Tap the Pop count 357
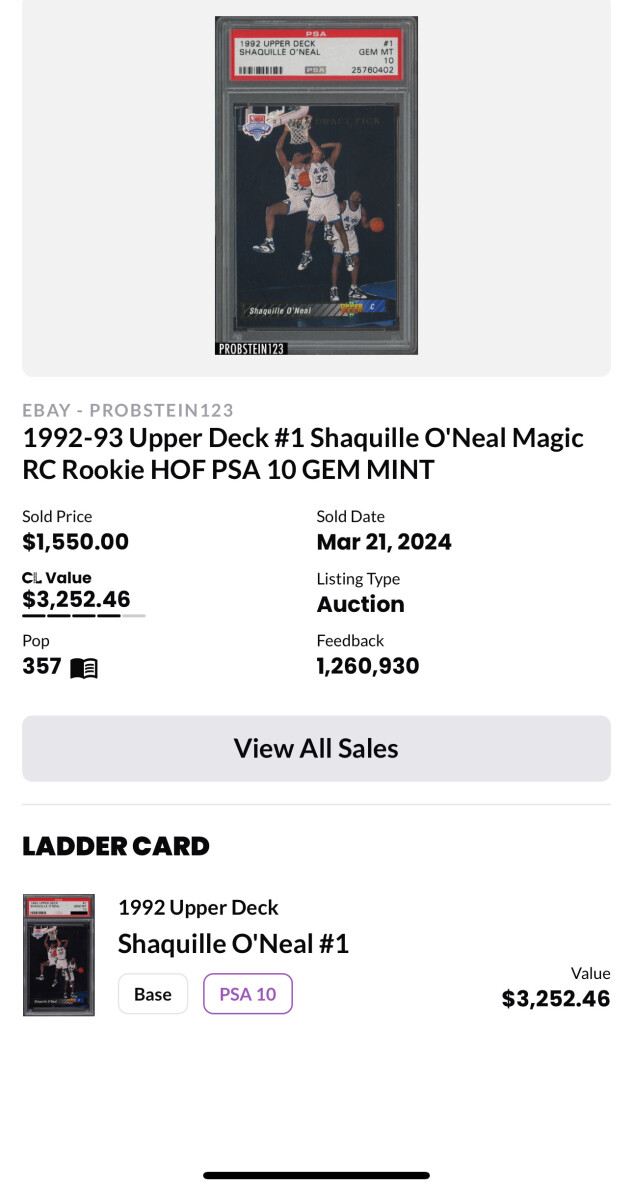The width and height of the screenshot is (633, 1191). (x=42, y=666)
